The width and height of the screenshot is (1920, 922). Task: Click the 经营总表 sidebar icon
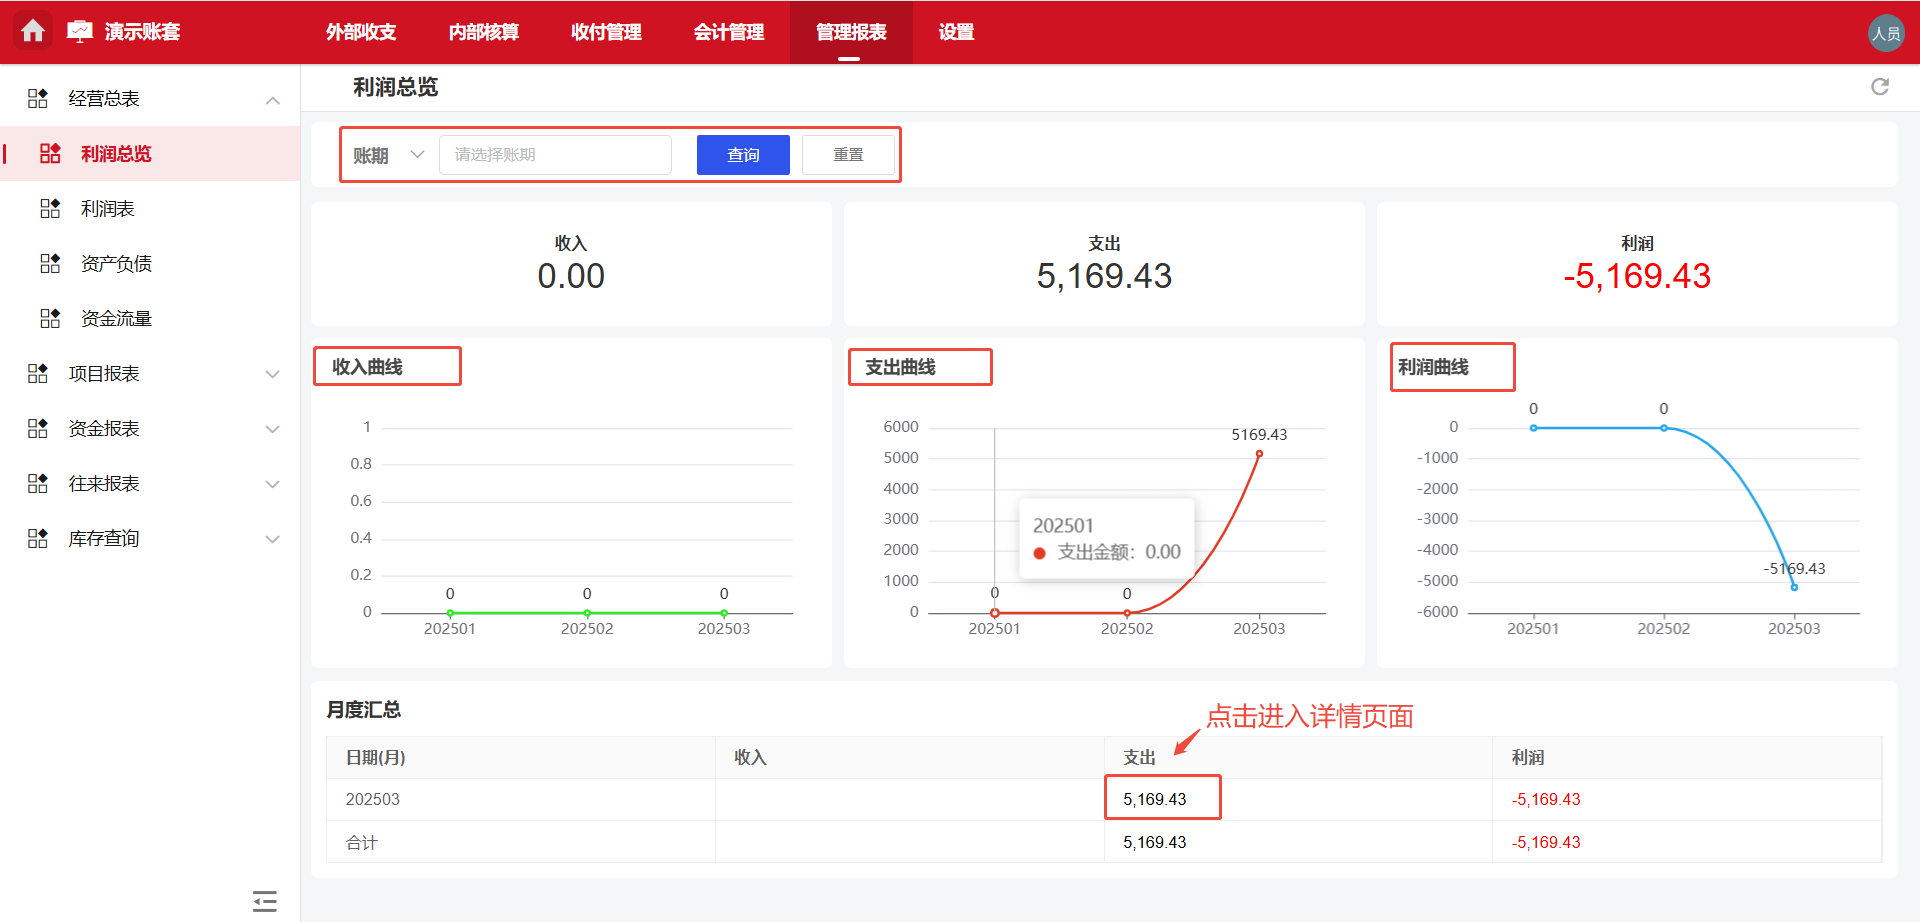pos(37,97)
